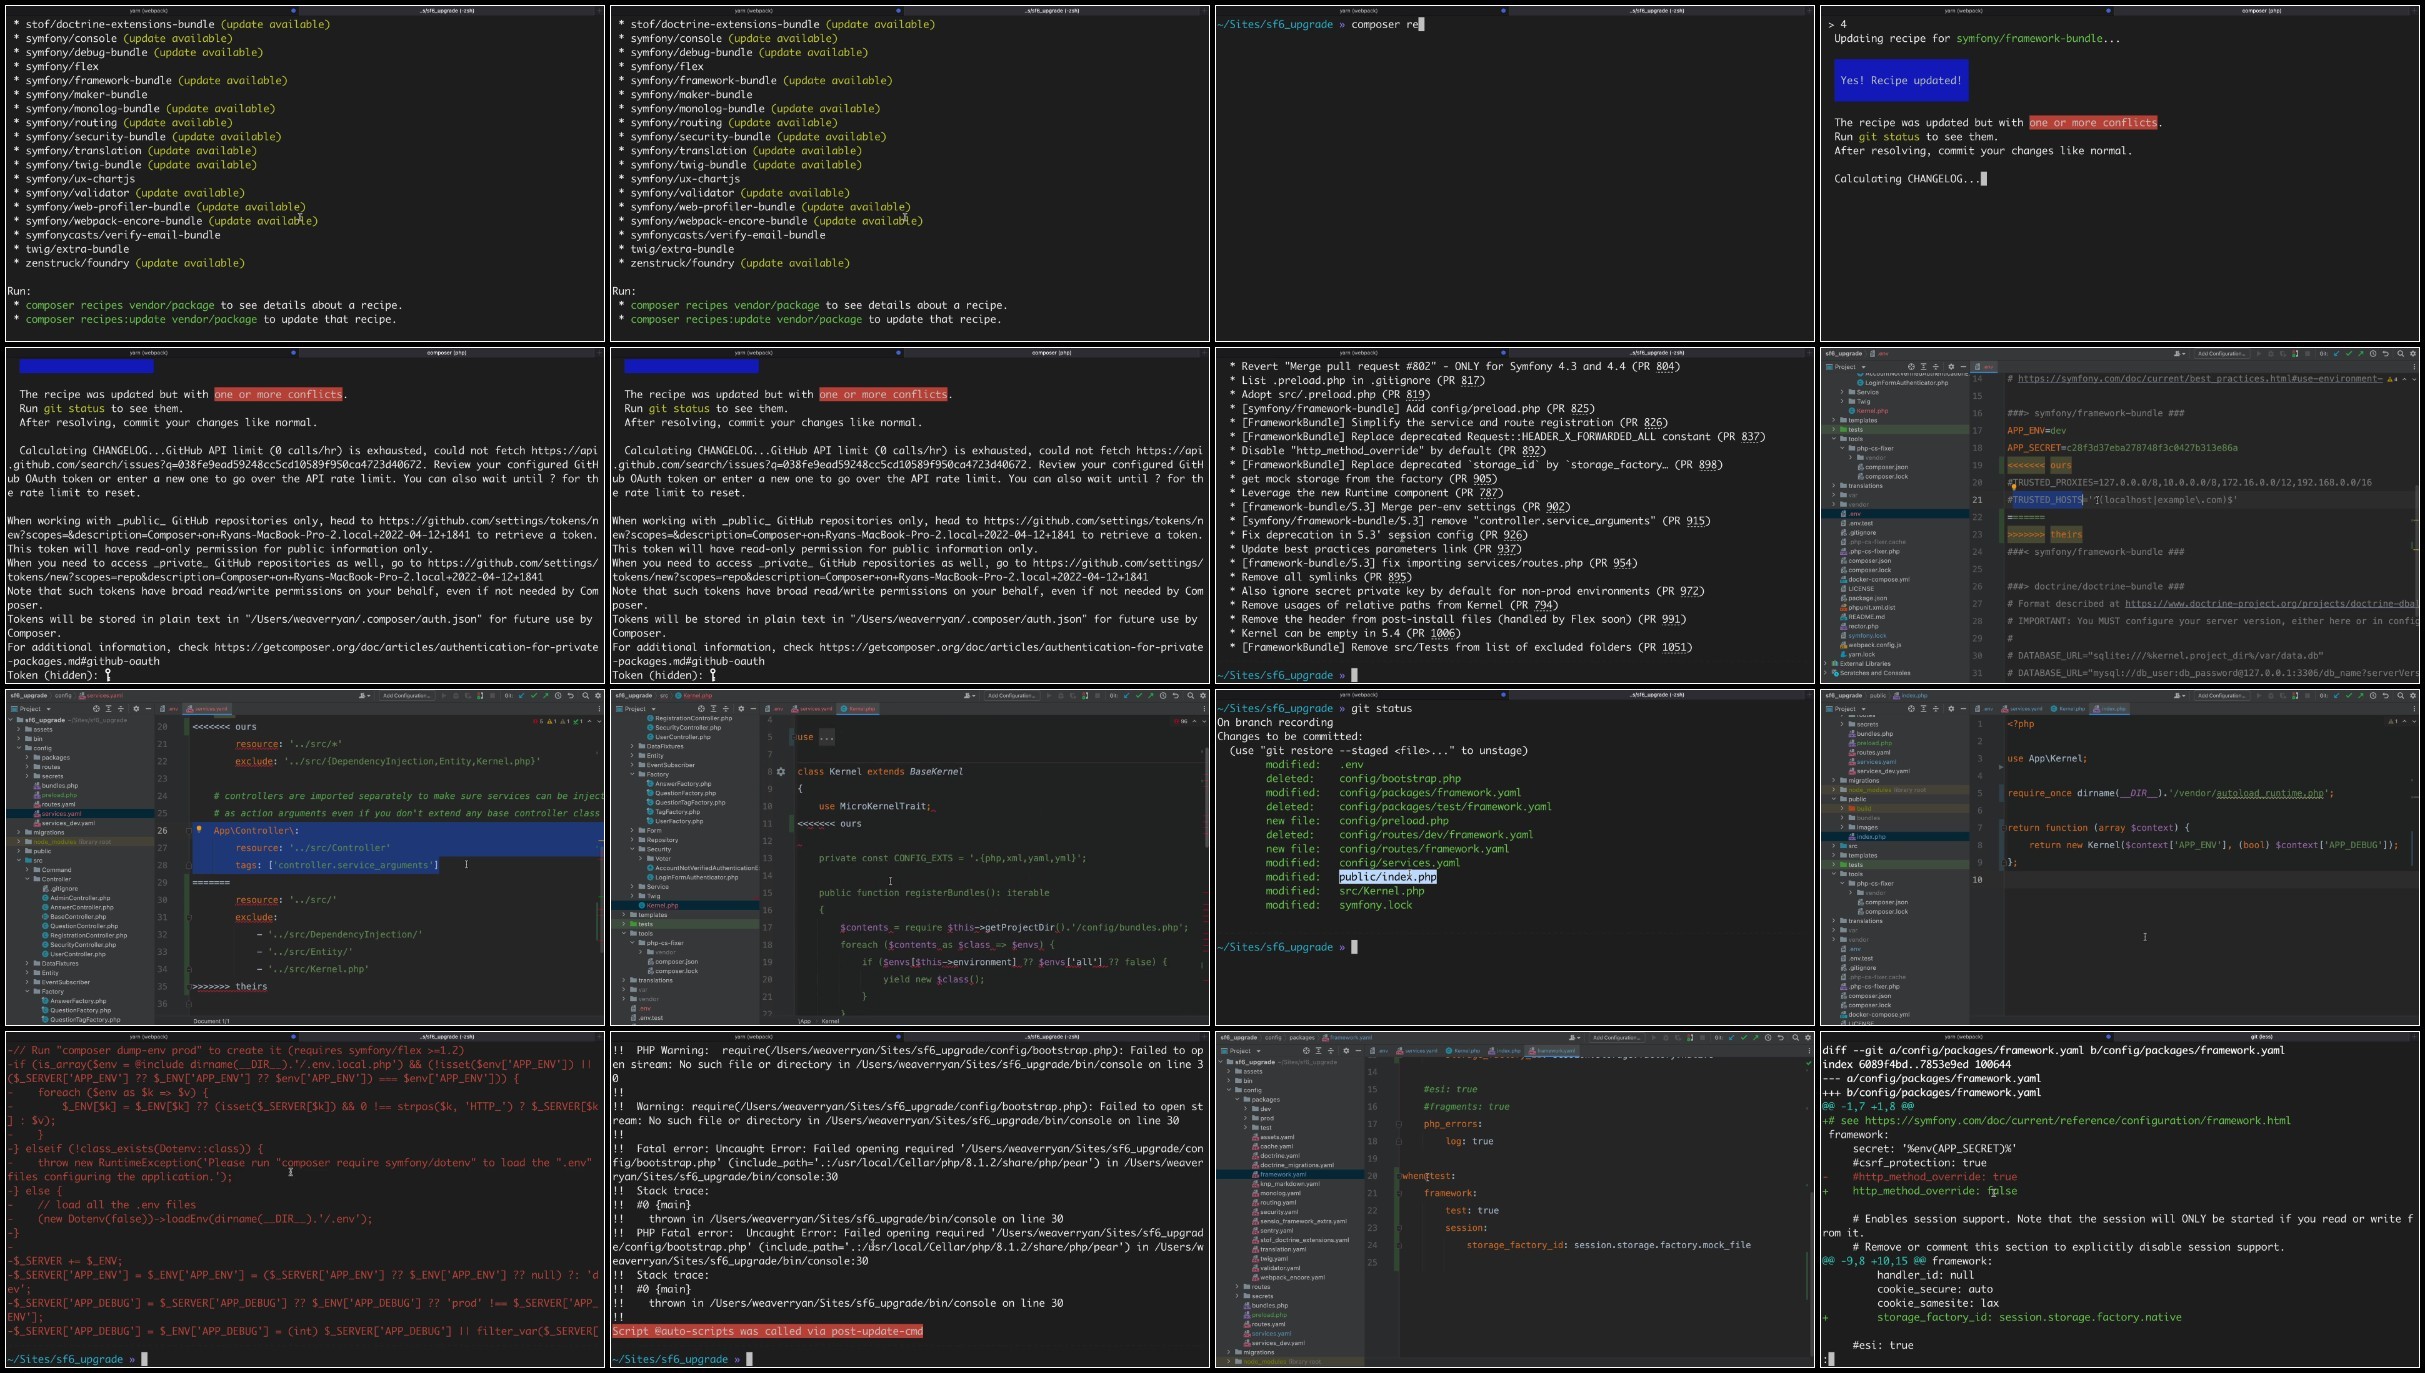Click the yellow lightbulb beside App\Controller line
The height and width of the screenshot is (1373, 2425).
tap(199, 830)
